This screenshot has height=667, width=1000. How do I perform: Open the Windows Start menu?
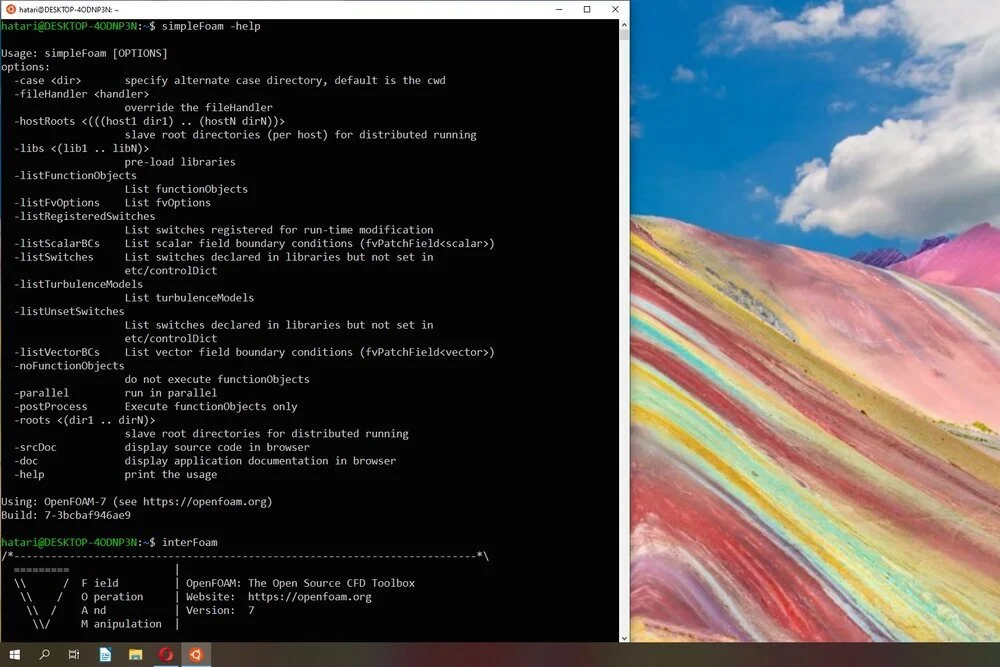(x=14, y=654)
